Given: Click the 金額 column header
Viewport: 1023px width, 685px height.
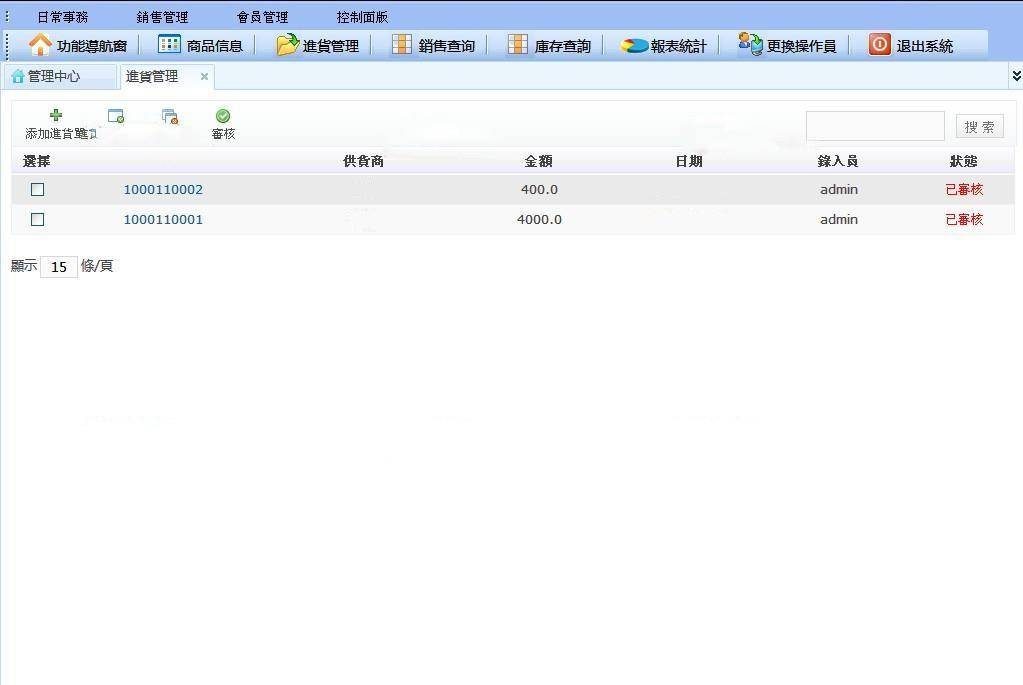Looking at the screenshot, I should coord(539,161).
